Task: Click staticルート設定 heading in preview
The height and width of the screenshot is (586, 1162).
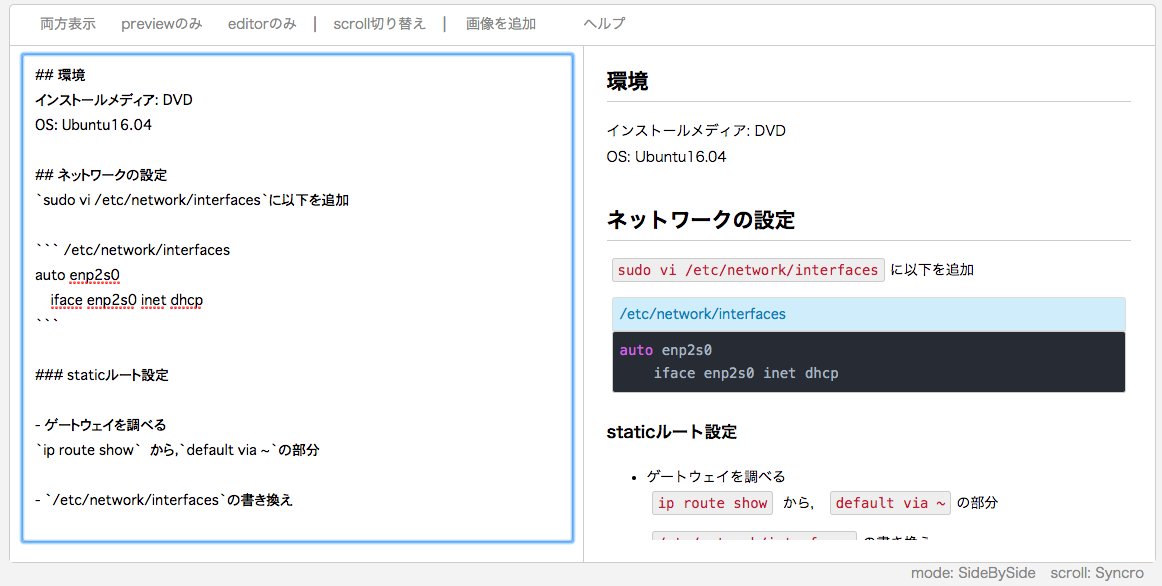Action: coord(671,432)
